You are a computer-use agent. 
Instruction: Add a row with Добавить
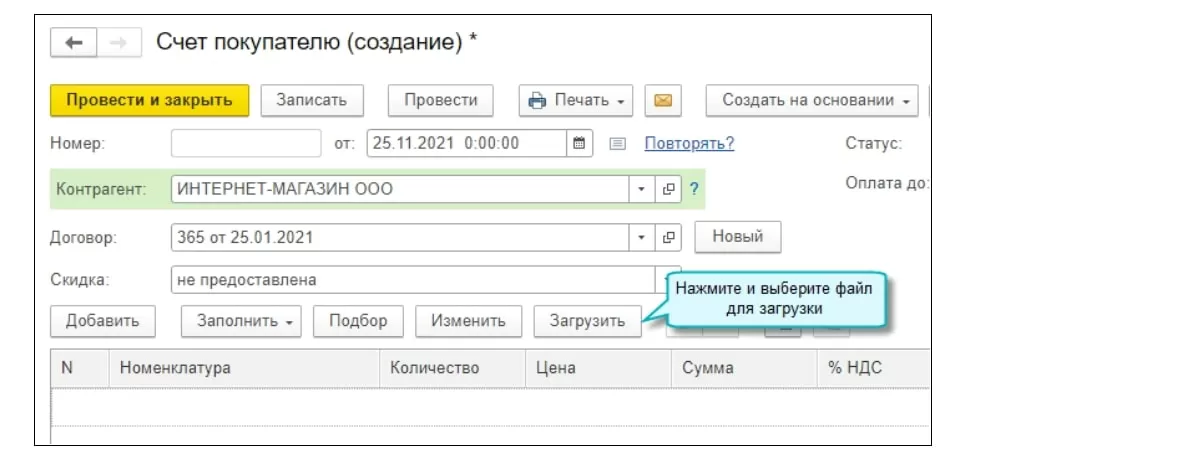click(x=103, y=321)
